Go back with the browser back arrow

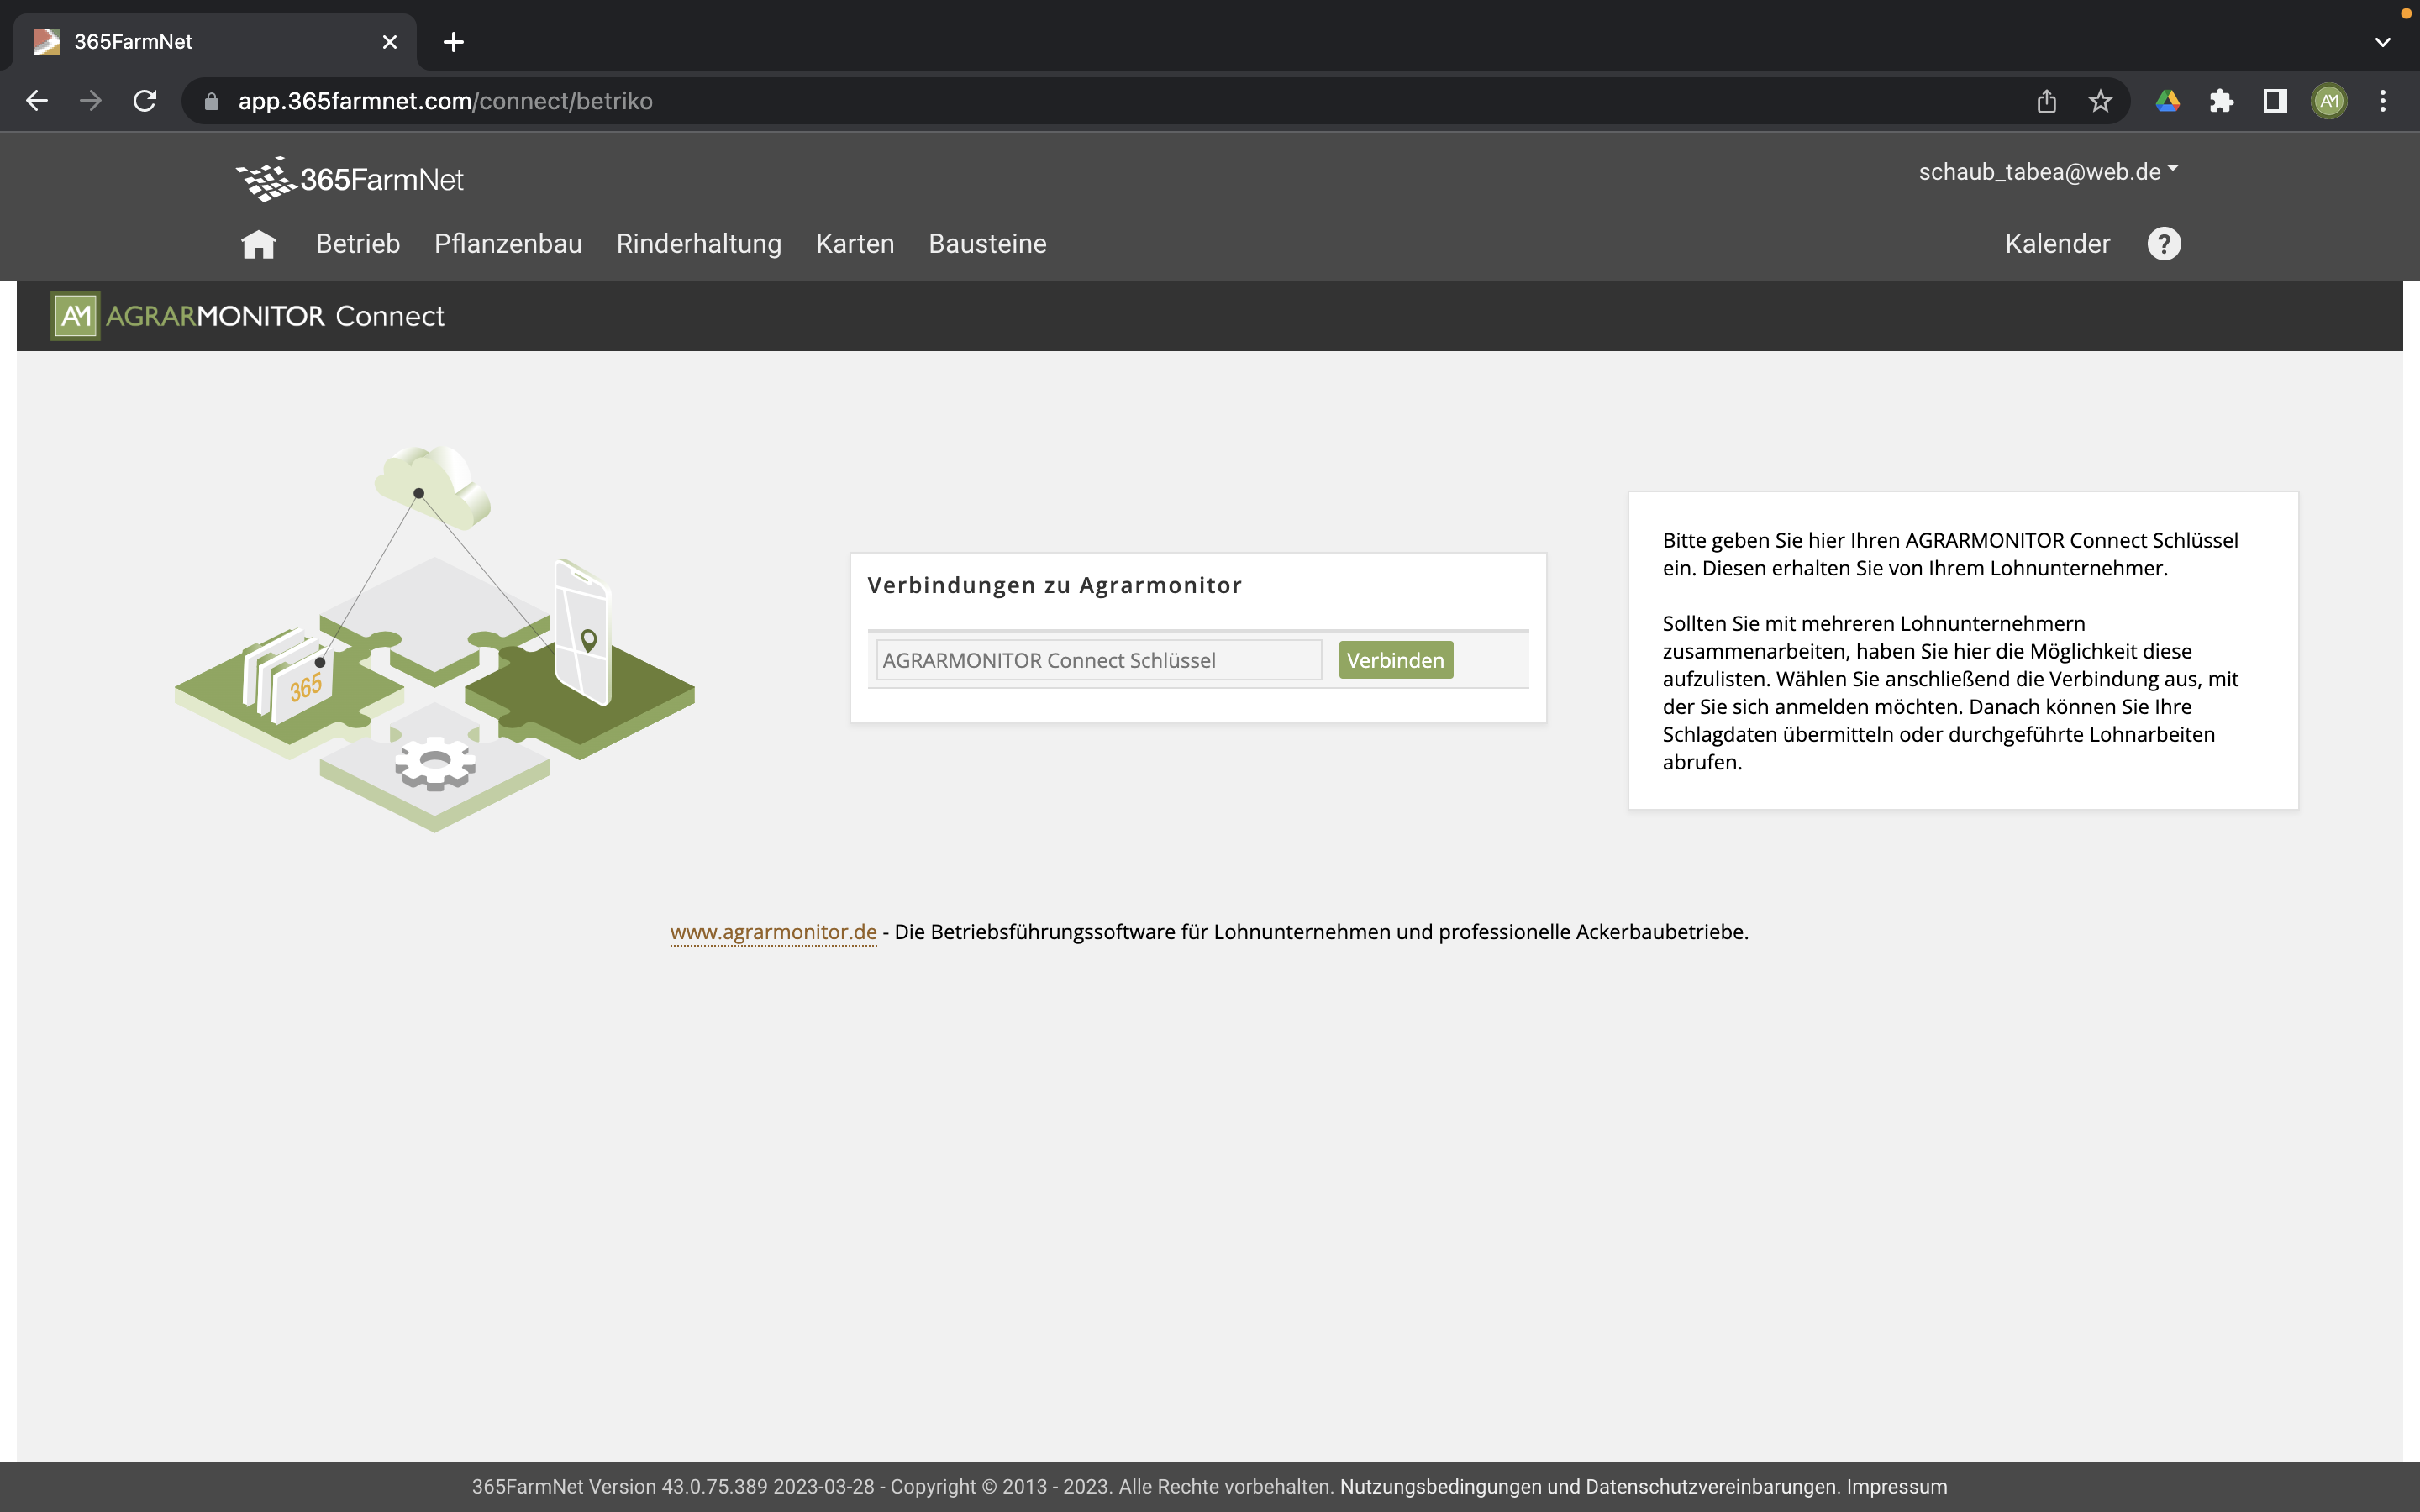point(37,101)
